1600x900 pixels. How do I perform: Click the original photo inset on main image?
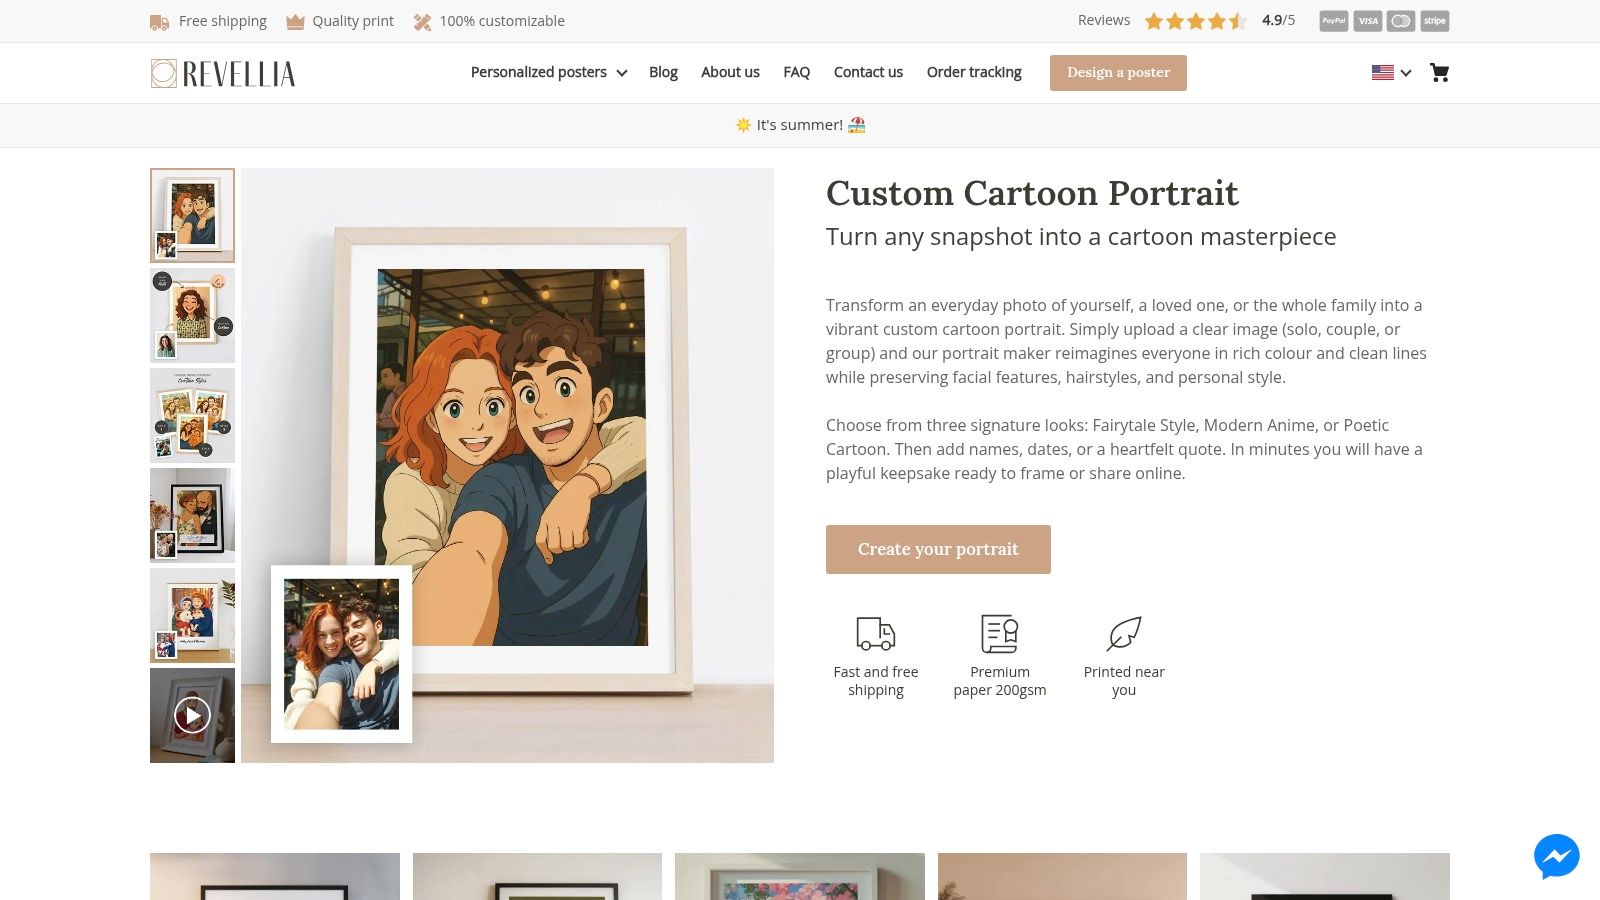(341, 654)
